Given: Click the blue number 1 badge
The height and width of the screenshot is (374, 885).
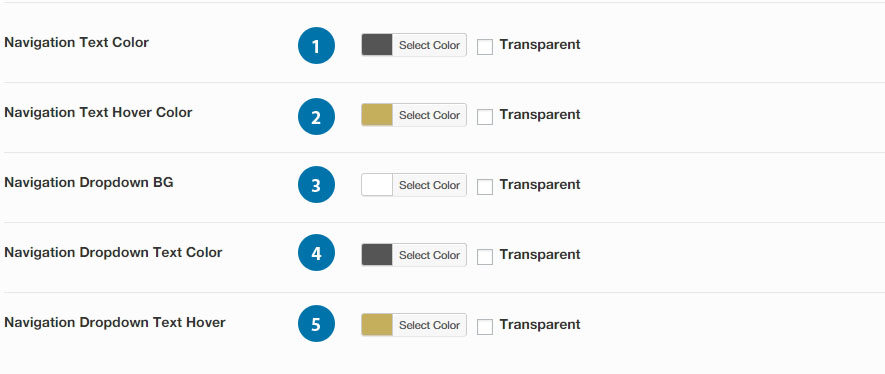Looking at the screenshot, I should point(316,46).
